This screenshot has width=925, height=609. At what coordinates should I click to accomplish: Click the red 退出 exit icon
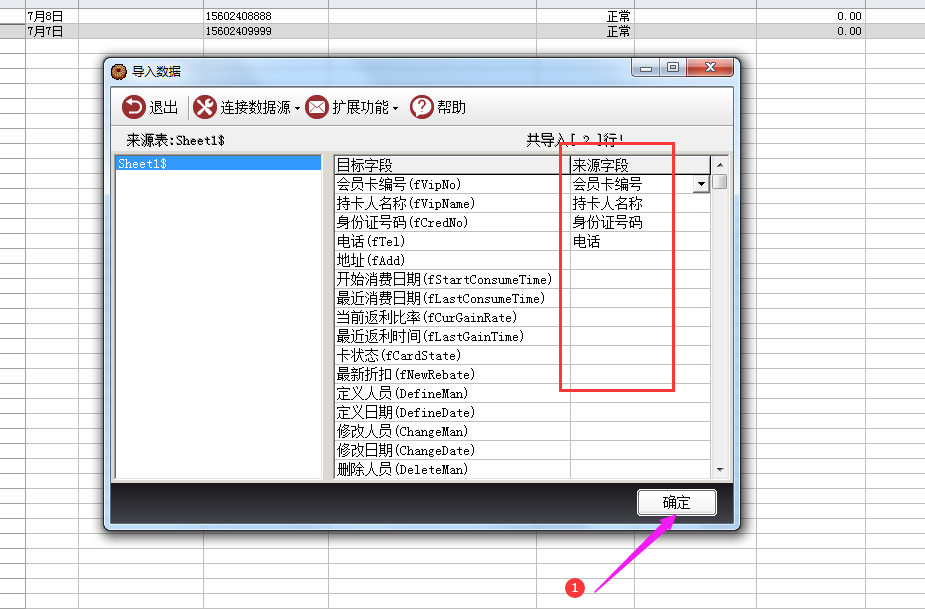click(x=134, y=107)
